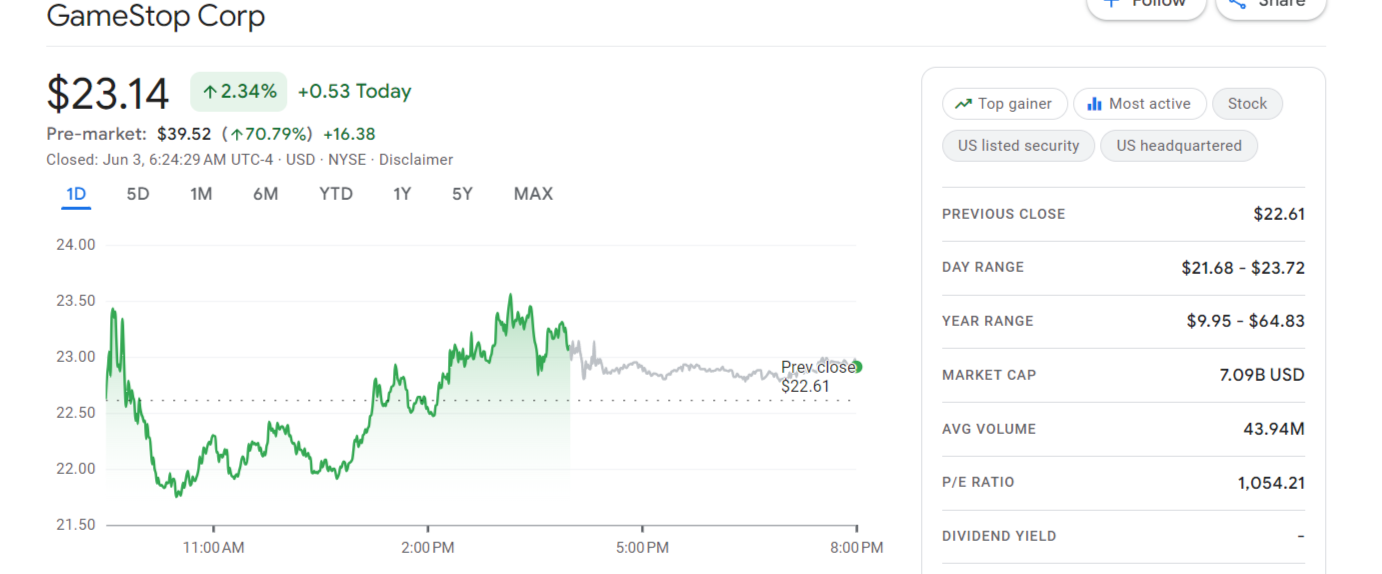Screen dimensions: 1382x574
Task: Click the US listed security chip
Action: click(1018, 146)
